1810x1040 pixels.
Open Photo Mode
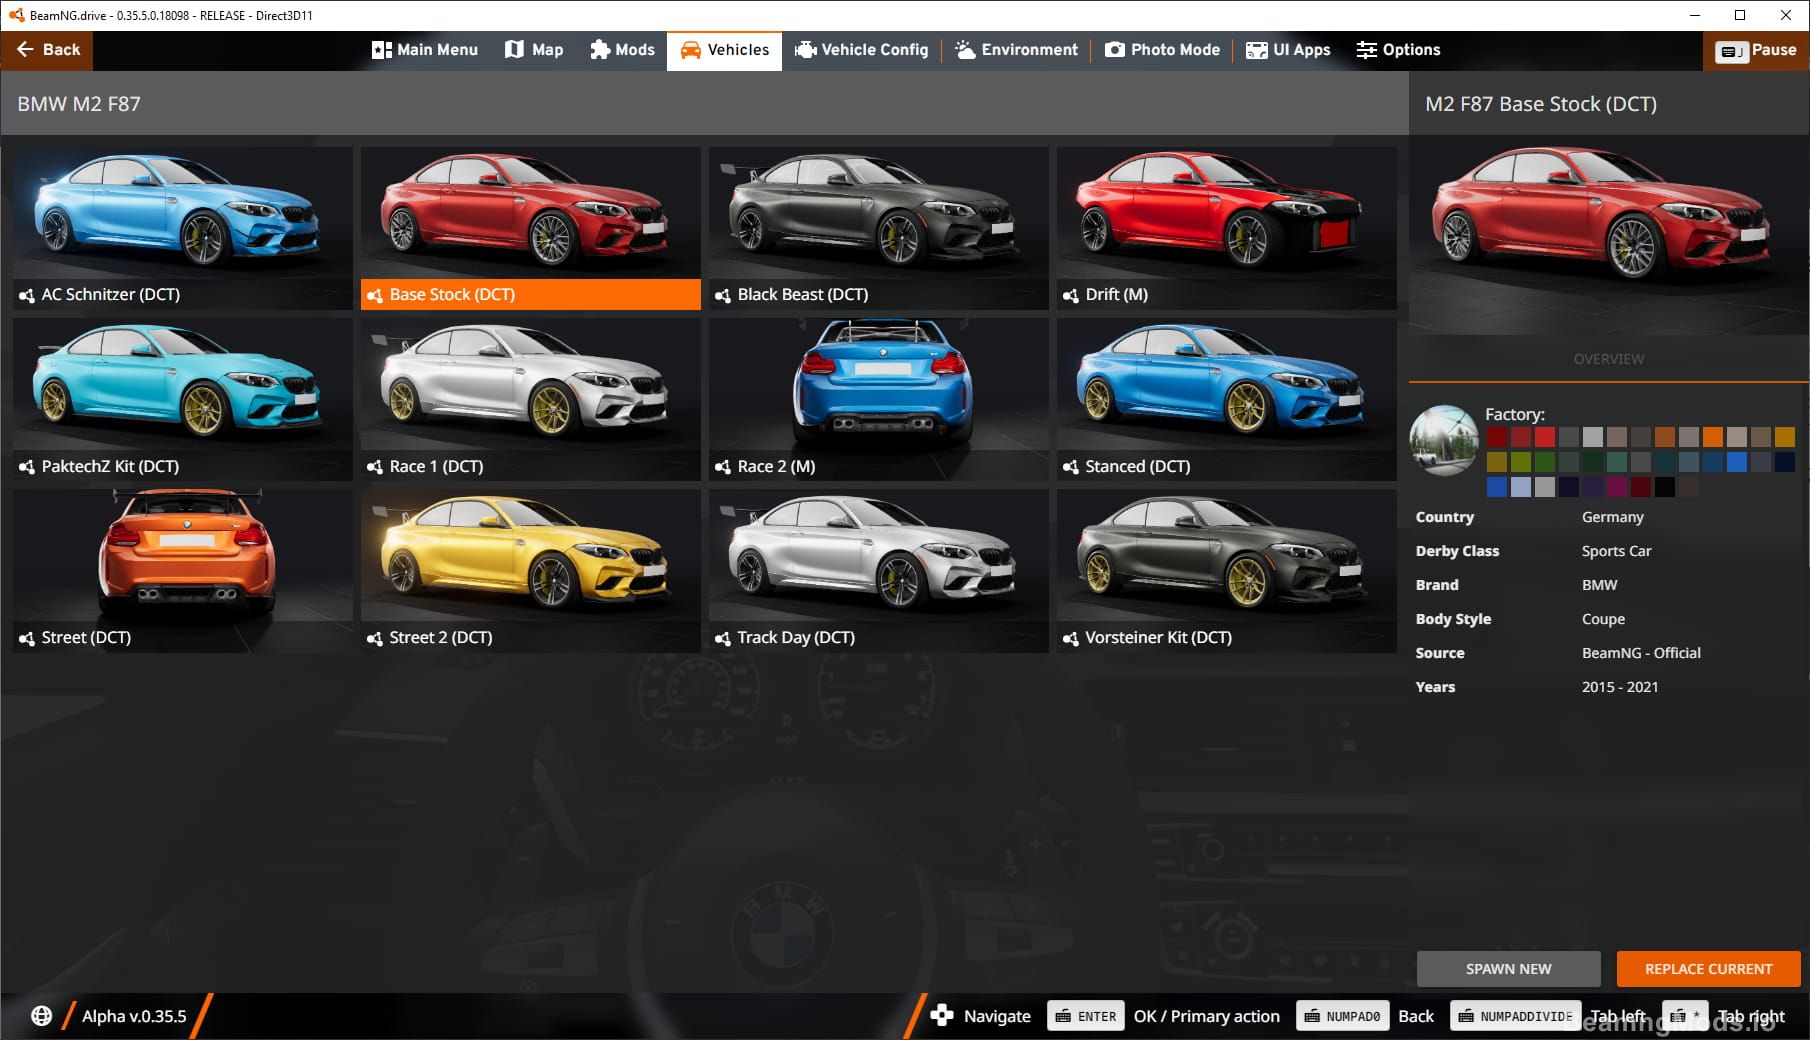tap(1162, 50)
